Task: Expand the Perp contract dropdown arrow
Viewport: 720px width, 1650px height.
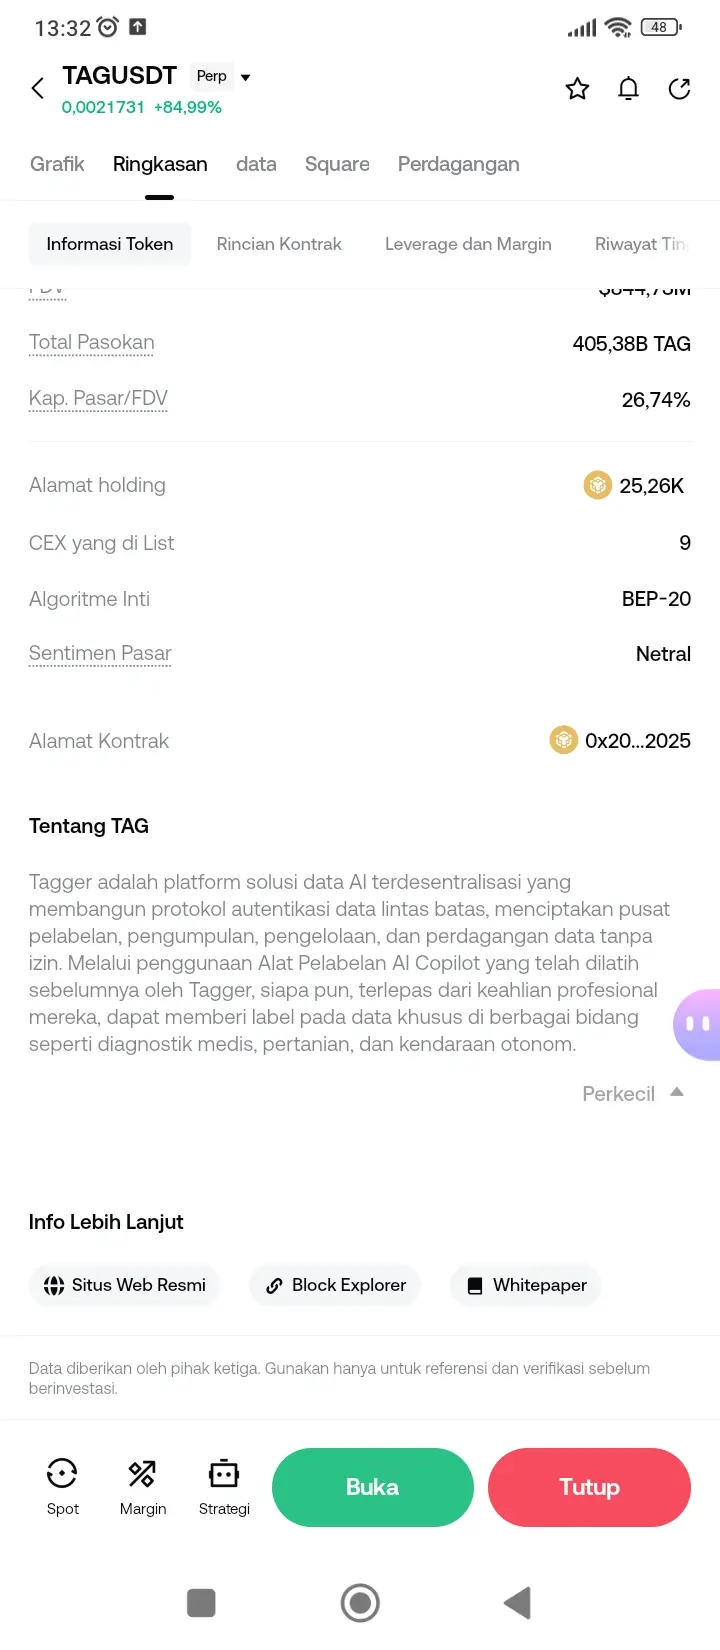Action: pos(246,77)
